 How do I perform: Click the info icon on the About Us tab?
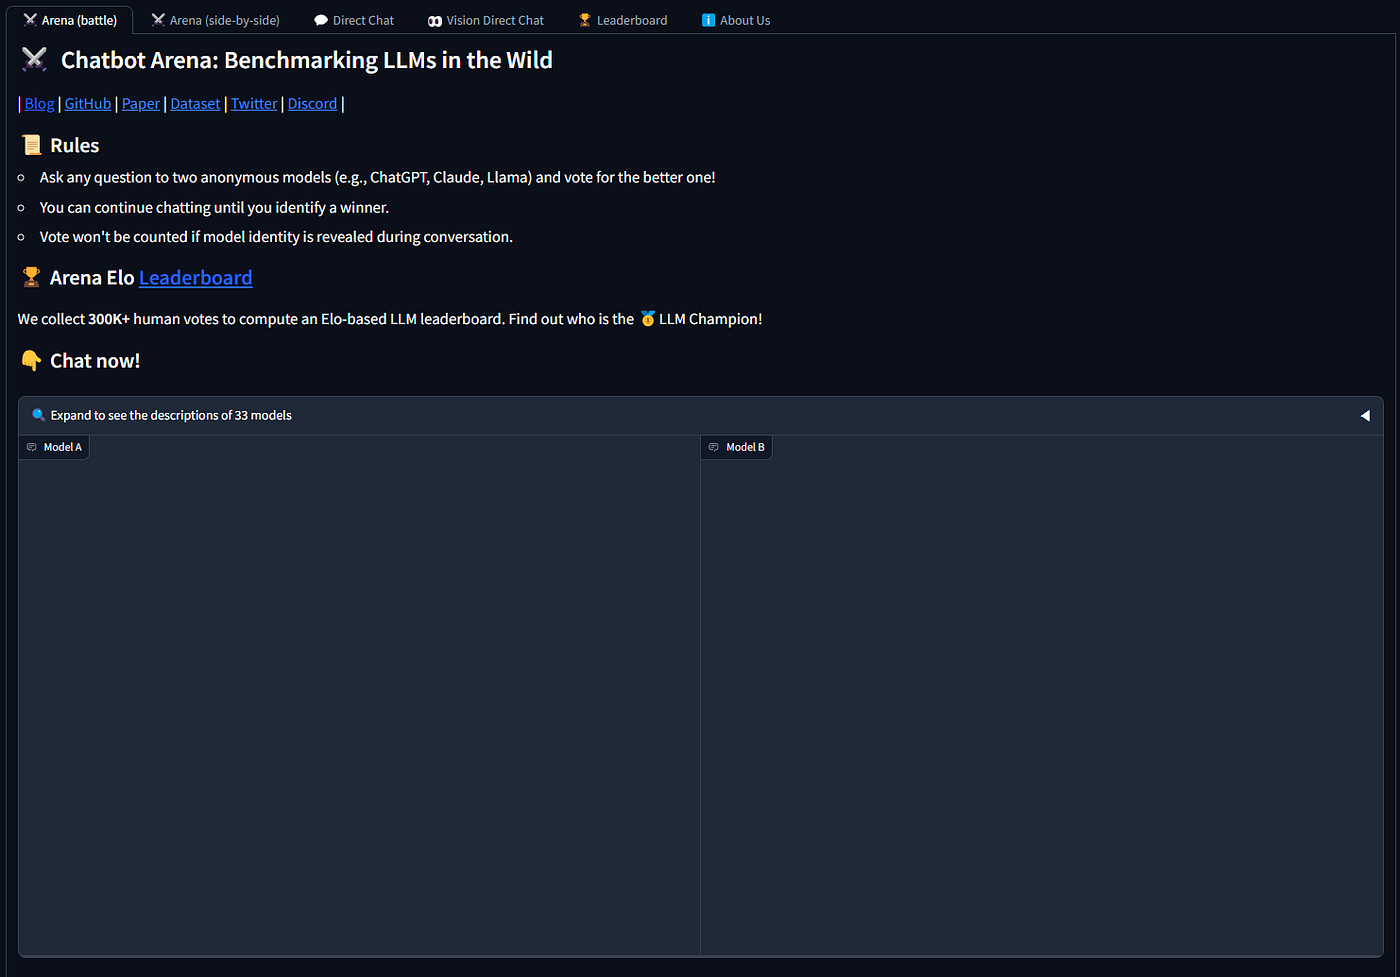click(x=707, y=19)
